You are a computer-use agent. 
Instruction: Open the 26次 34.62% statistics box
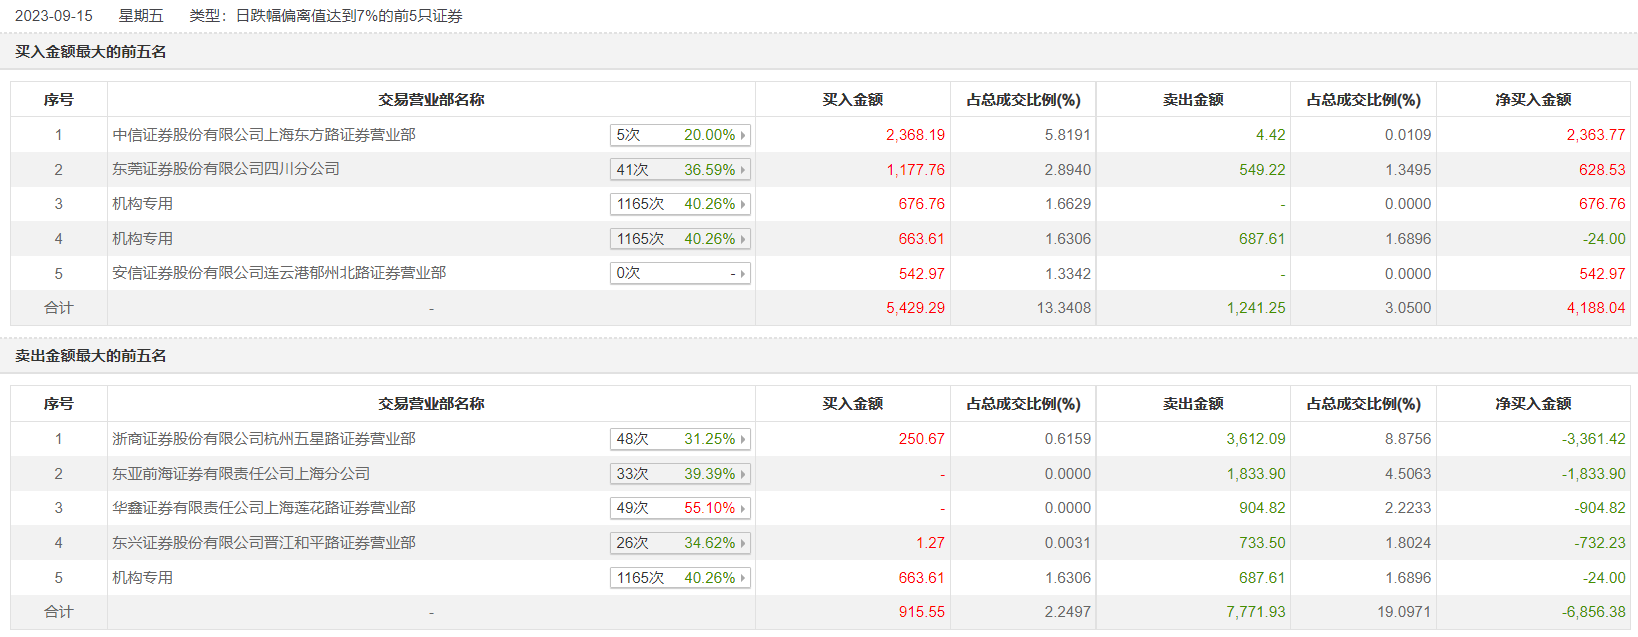743,543
